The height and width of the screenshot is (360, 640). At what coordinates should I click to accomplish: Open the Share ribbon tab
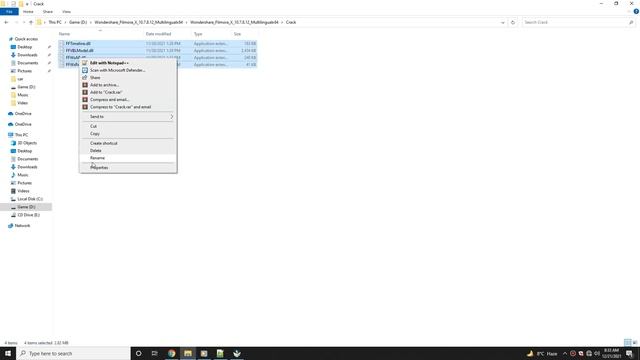(x=48, y=12)
